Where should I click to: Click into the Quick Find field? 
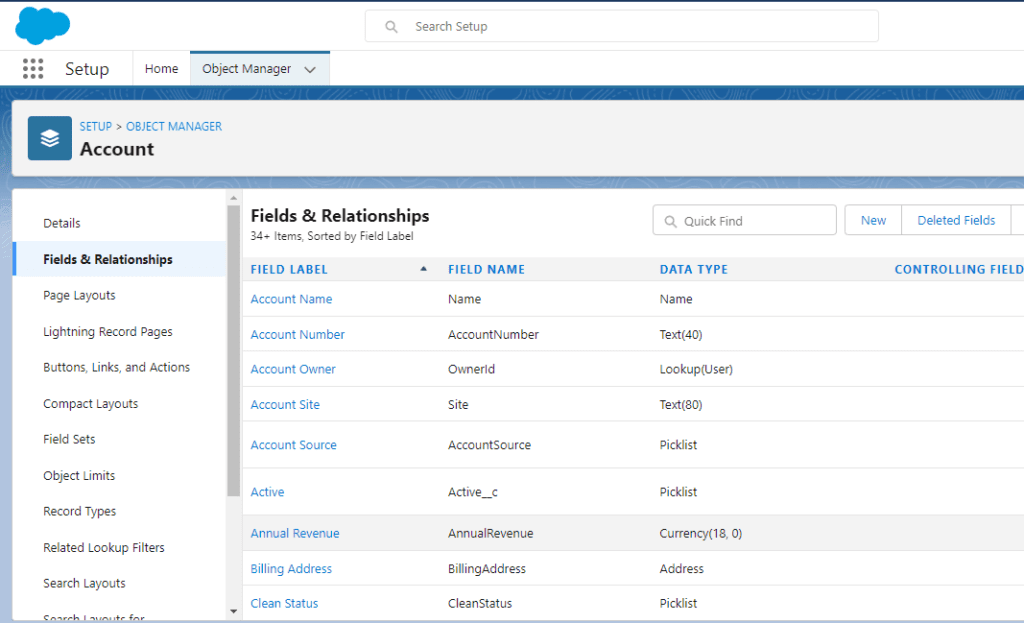(x=744, y=220)
